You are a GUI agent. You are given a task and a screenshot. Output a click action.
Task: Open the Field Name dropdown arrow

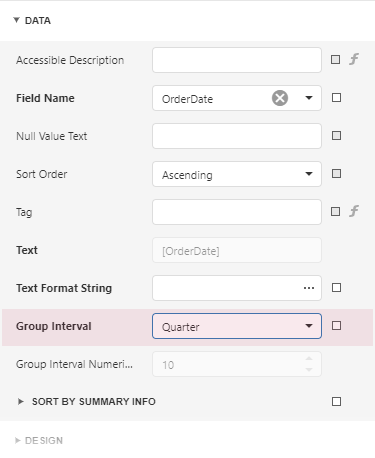click(x=309, y=98)
